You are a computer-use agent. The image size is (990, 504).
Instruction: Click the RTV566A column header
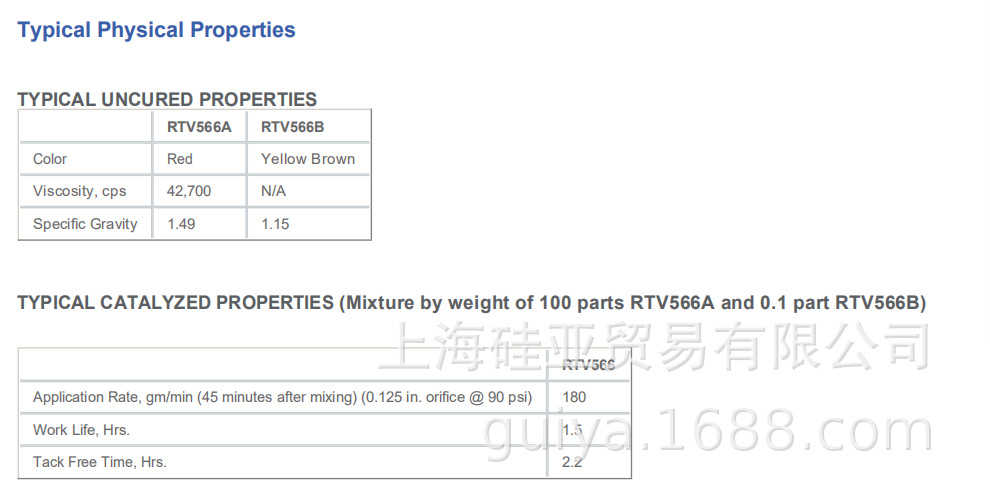point(199,127)
